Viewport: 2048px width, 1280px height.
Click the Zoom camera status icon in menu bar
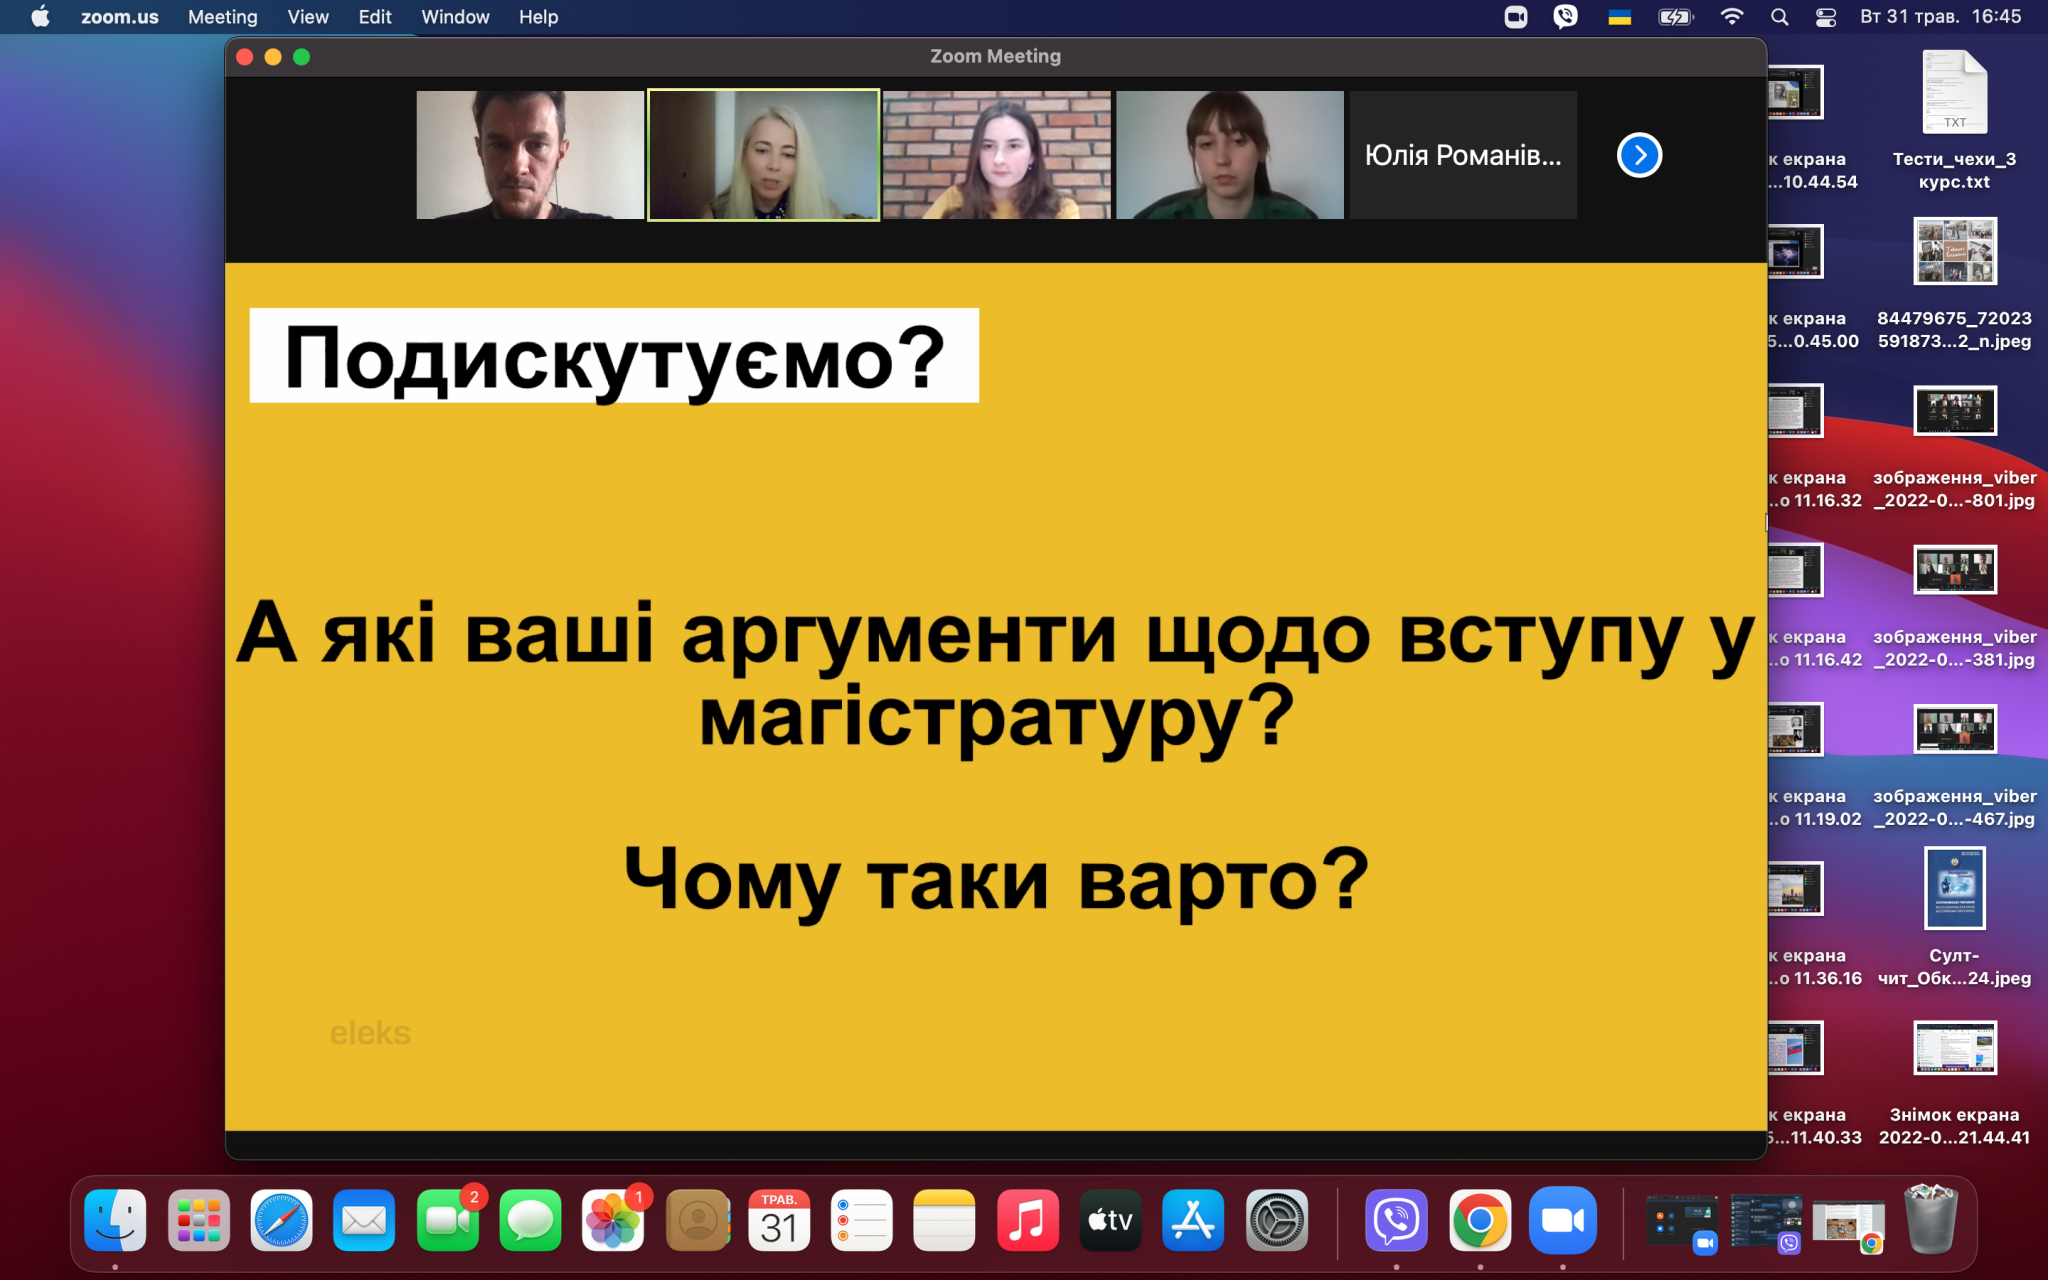pos(1516,17)
